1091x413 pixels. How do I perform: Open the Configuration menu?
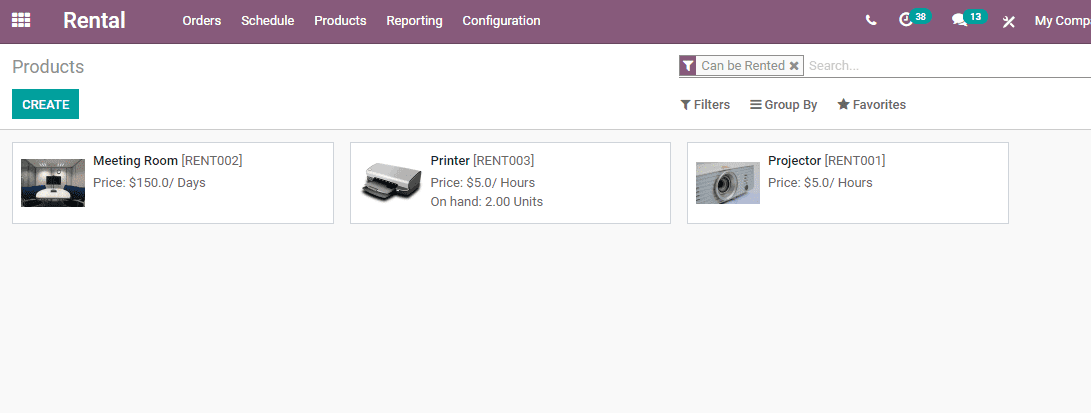[501, 21]
